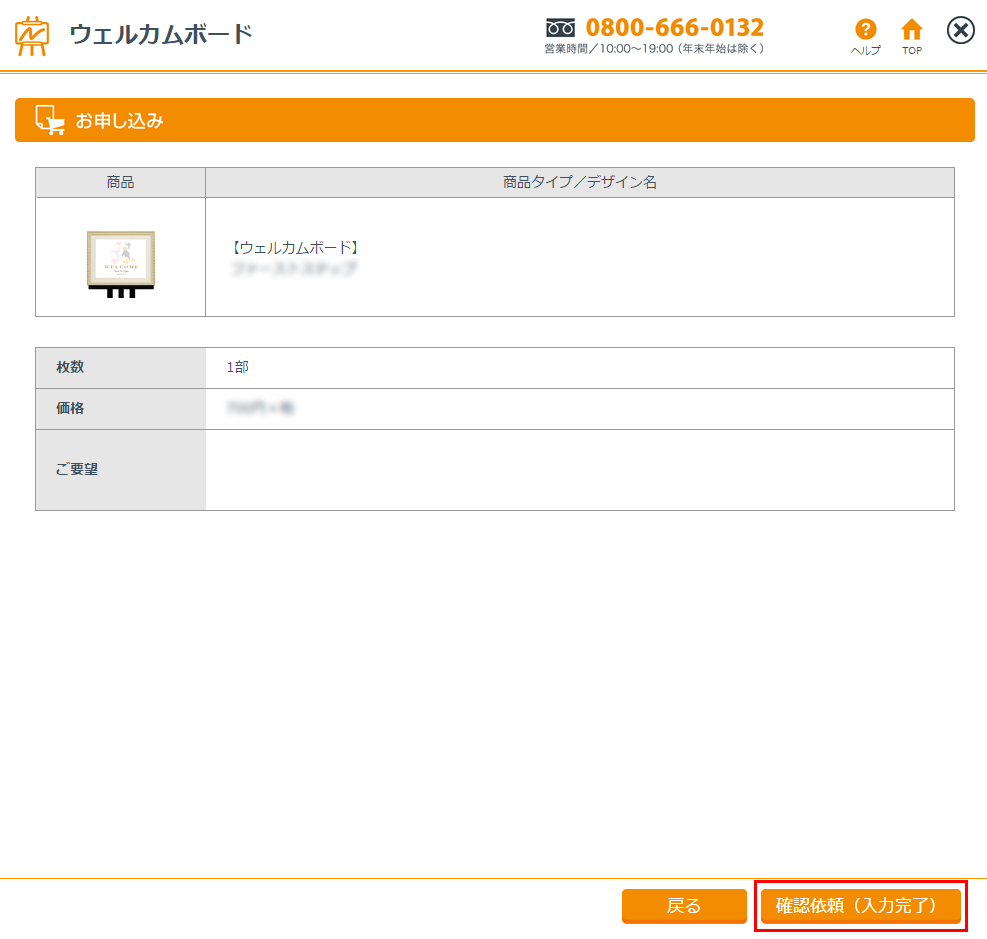Click the phone number 0800-666-0132

674,27
